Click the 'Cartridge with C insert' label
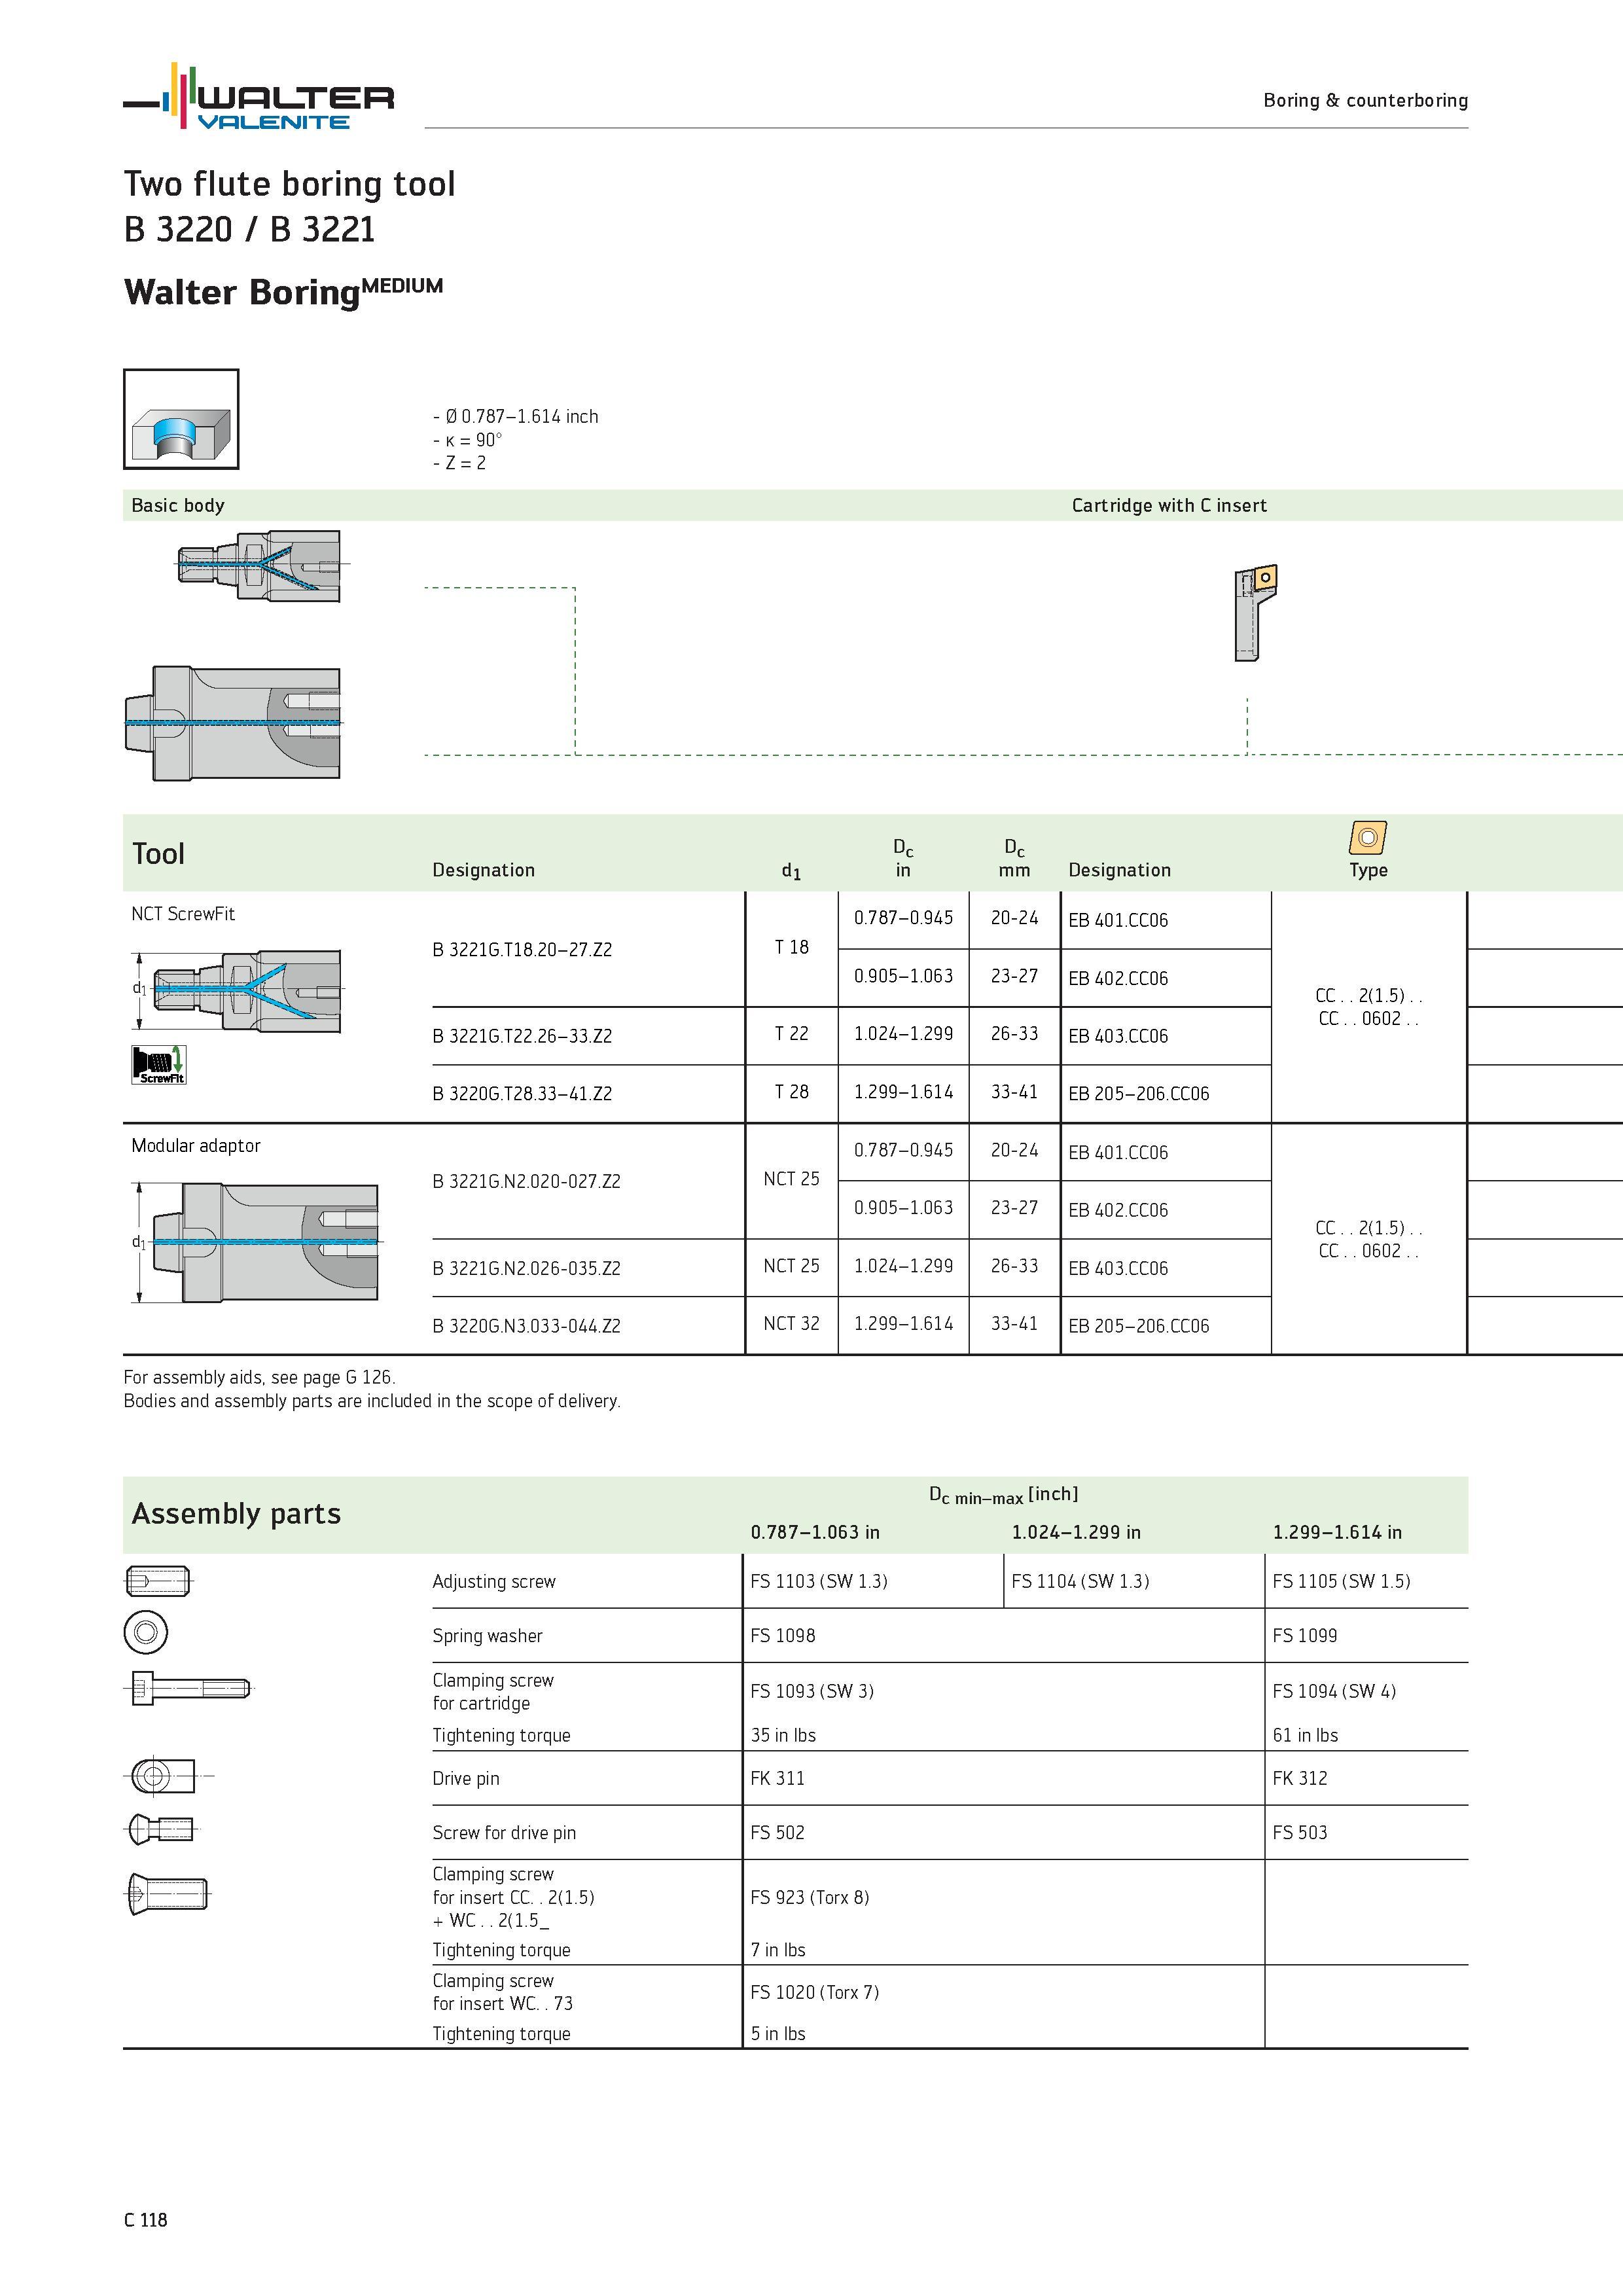1623x2296 pixels. pos(1169,505)
